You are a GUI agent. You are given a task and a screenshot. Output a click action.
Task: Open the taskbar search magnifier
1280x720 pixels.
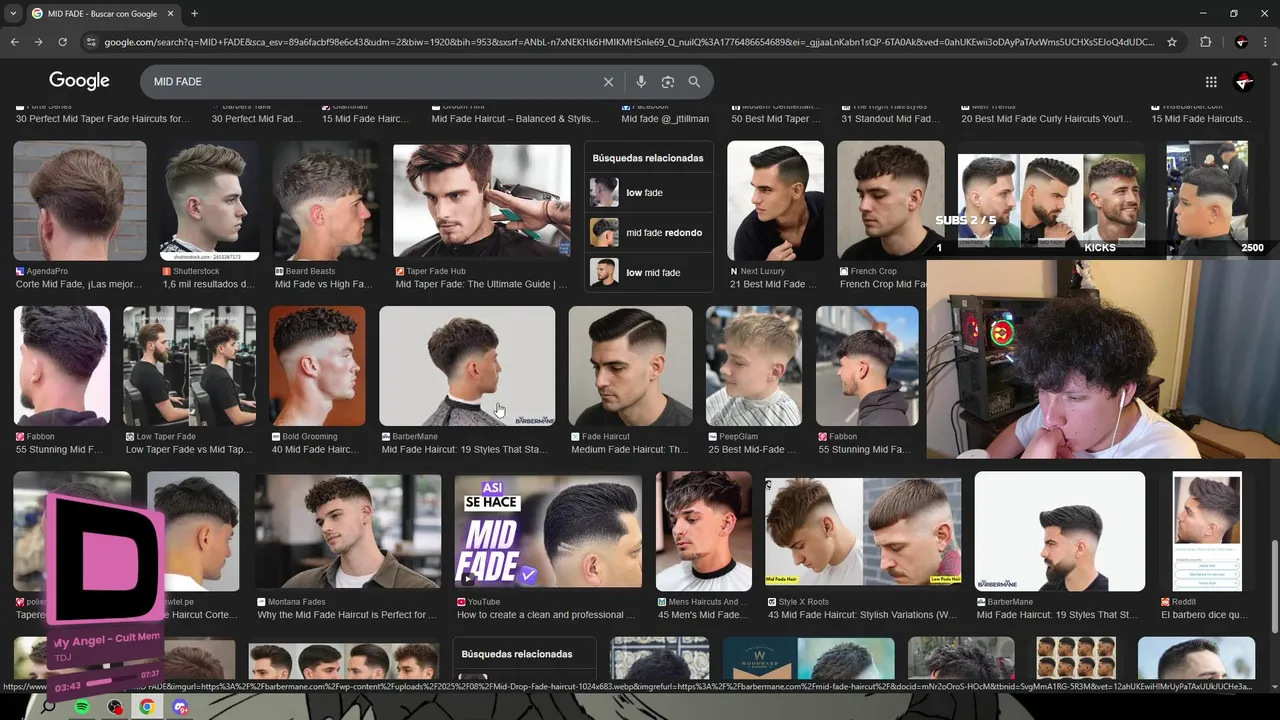point(48,707)
